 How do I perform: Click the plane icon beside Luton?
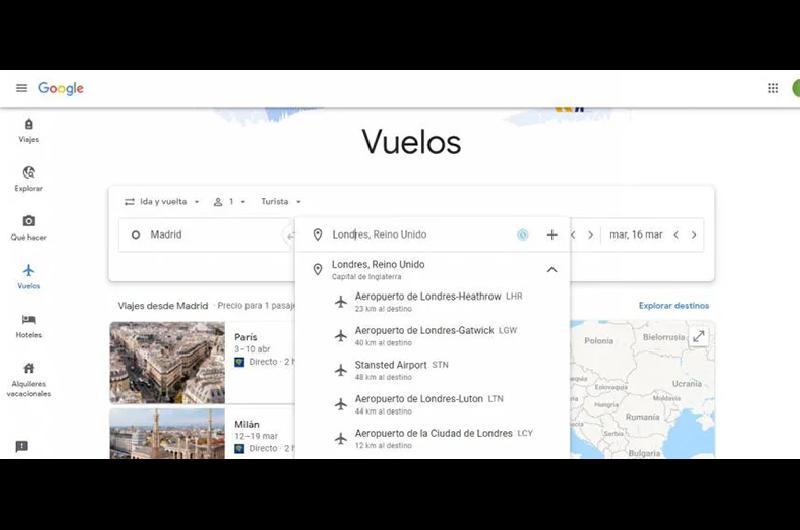point(341,404)
